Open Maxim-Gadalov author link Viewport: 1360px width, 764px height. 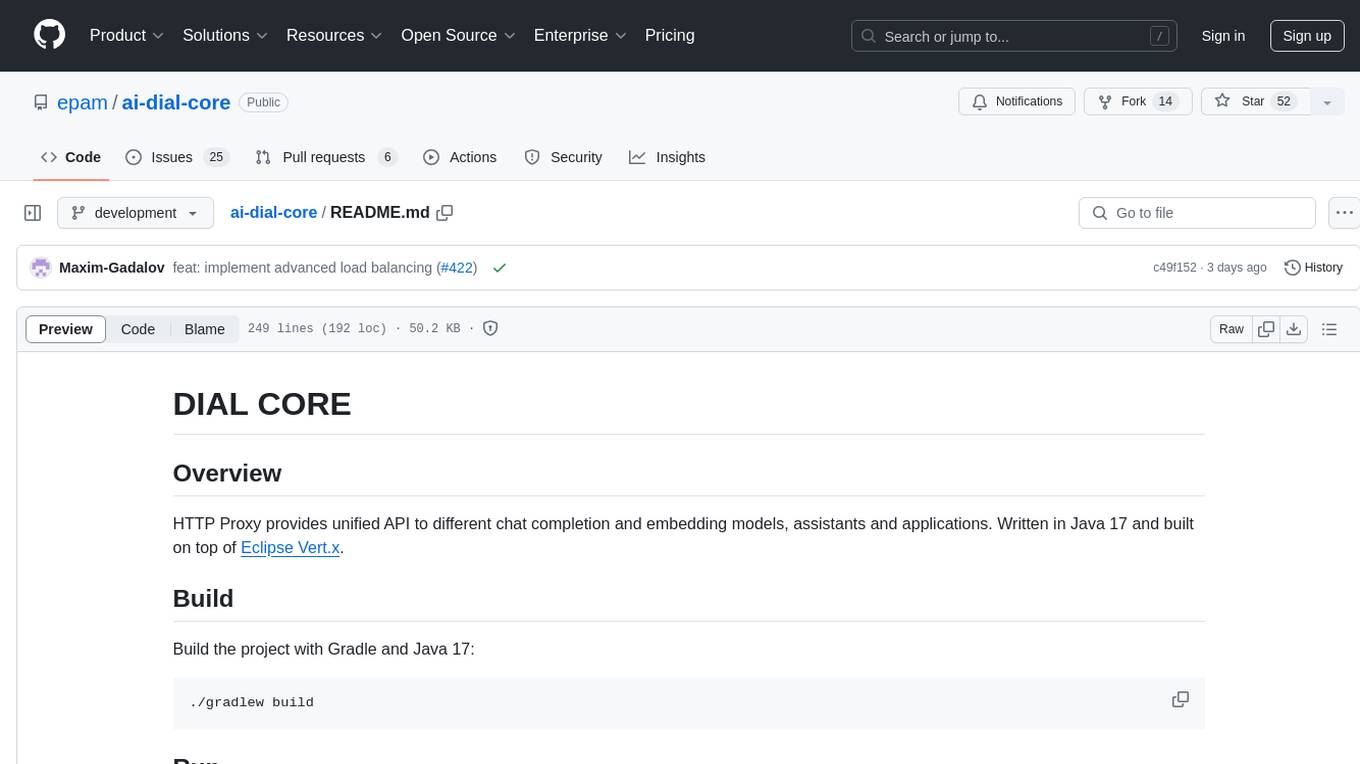pyautogui.click(x=112, y=268)
